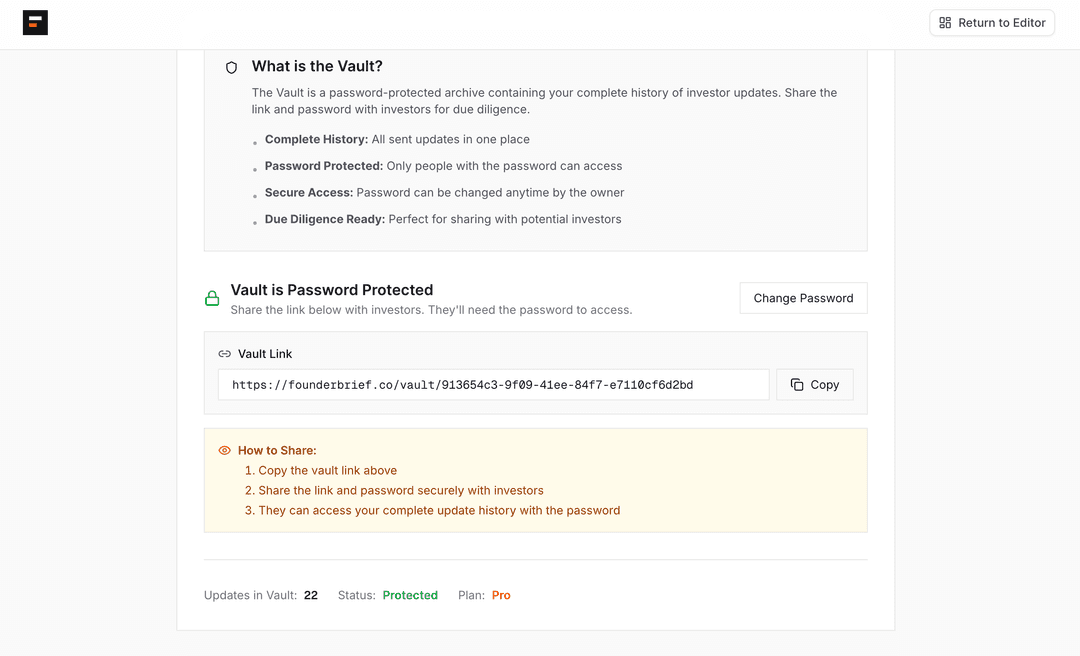This screenshot has height=656, width=1080.
Task: Click the shield icon beside Vault heading
Action: [x=231, y=68]
